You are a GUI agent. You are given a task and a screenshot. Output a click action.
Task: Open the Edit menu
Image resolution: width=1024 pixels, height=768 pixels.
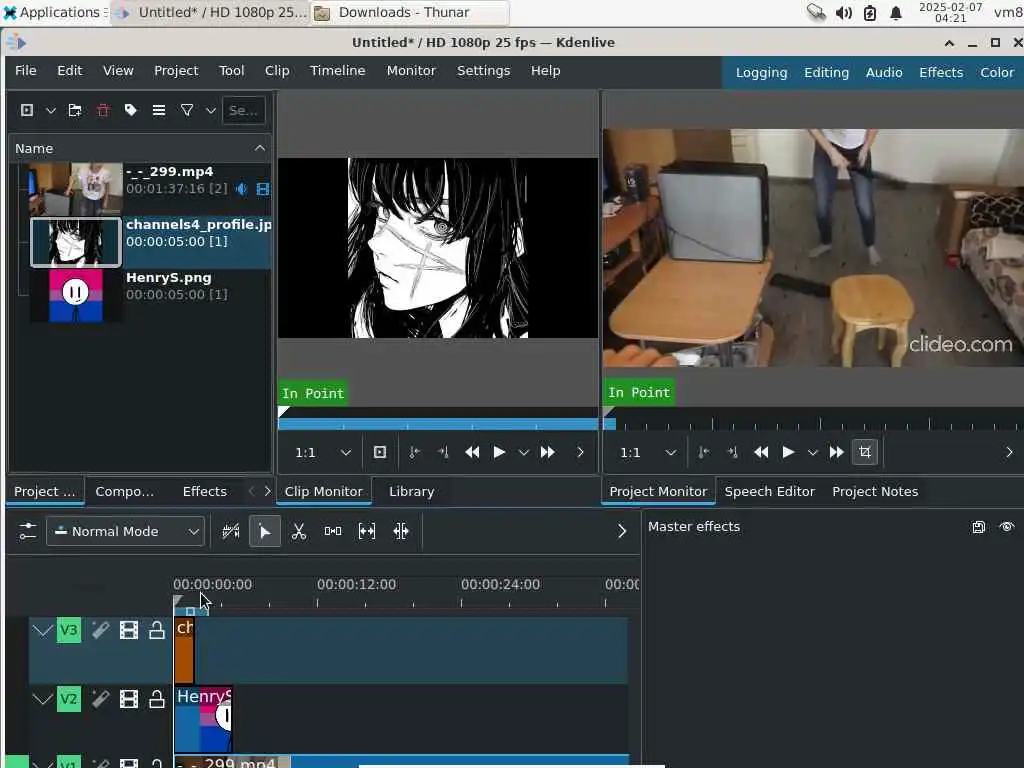(x=69, y=71)
